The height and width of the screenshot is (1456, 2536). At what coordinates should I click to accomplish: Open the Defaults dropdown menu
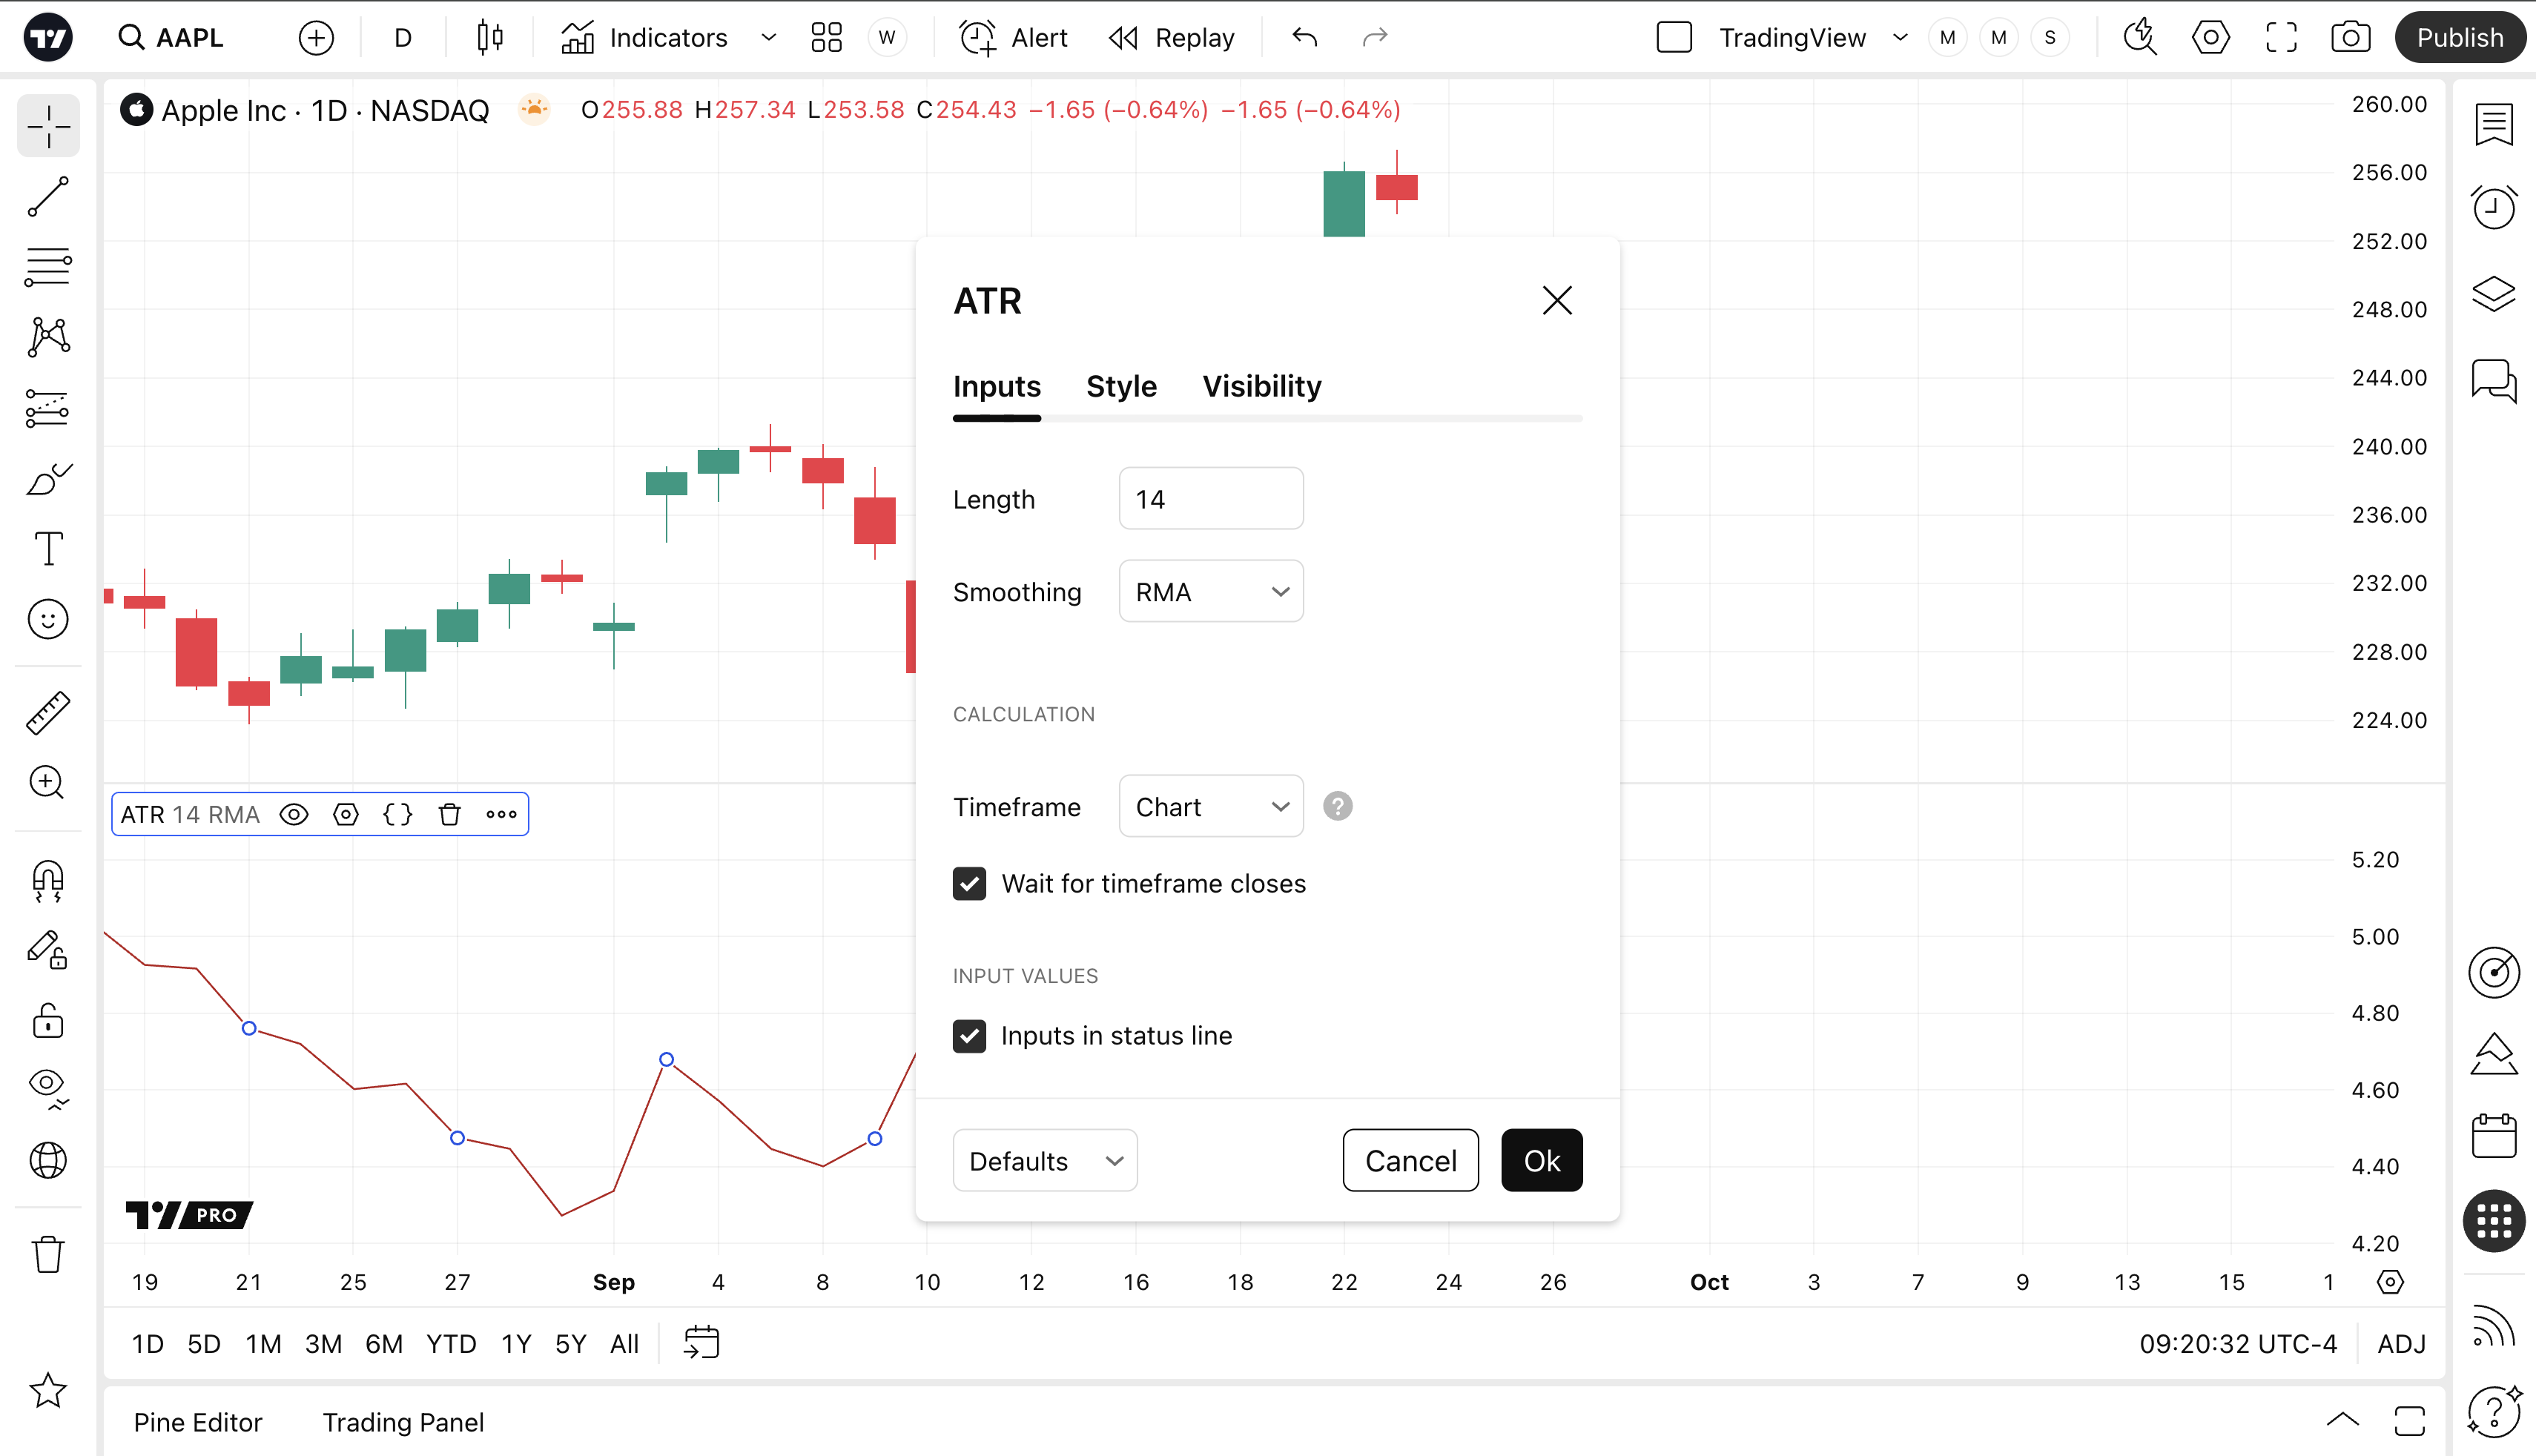click(x=1045, y=1161)
